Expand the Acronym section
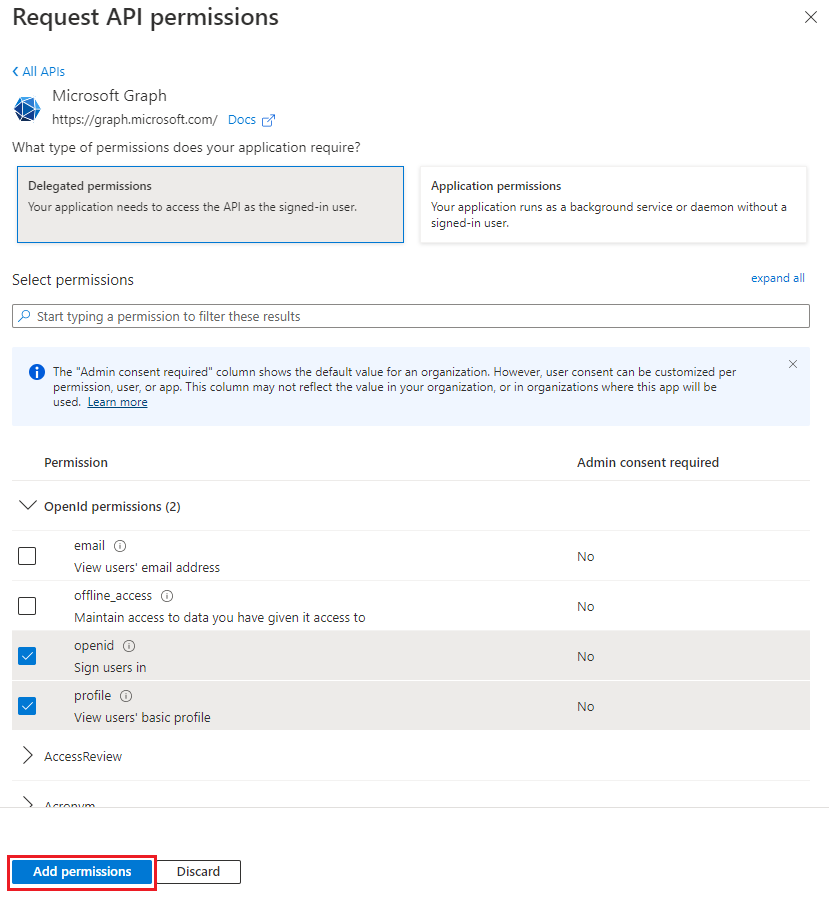 (x=27, y=803)
